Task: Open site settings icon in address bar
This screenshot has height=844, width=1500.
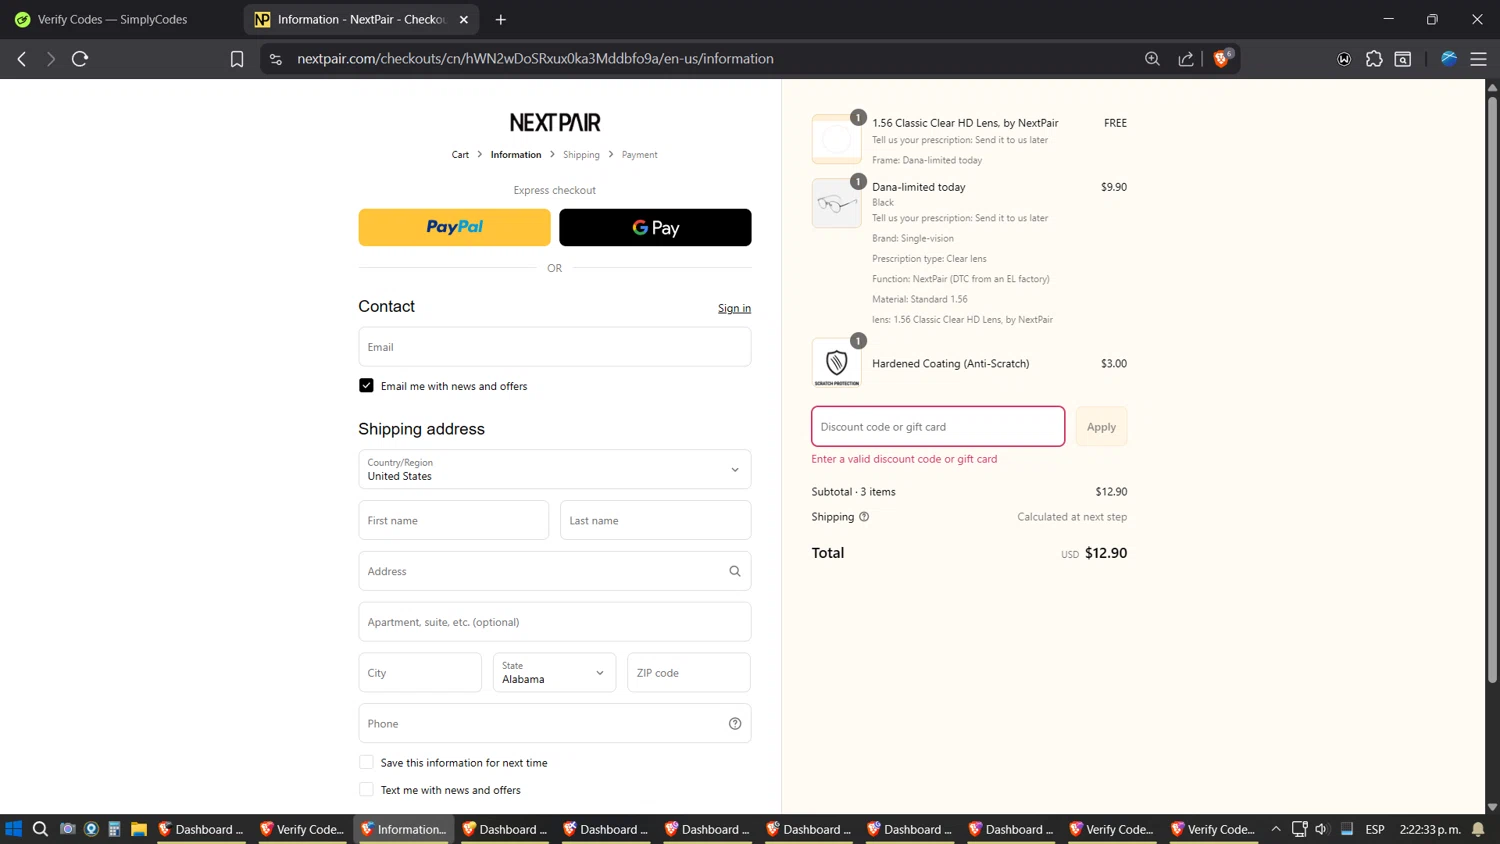Action: point(276,59)
